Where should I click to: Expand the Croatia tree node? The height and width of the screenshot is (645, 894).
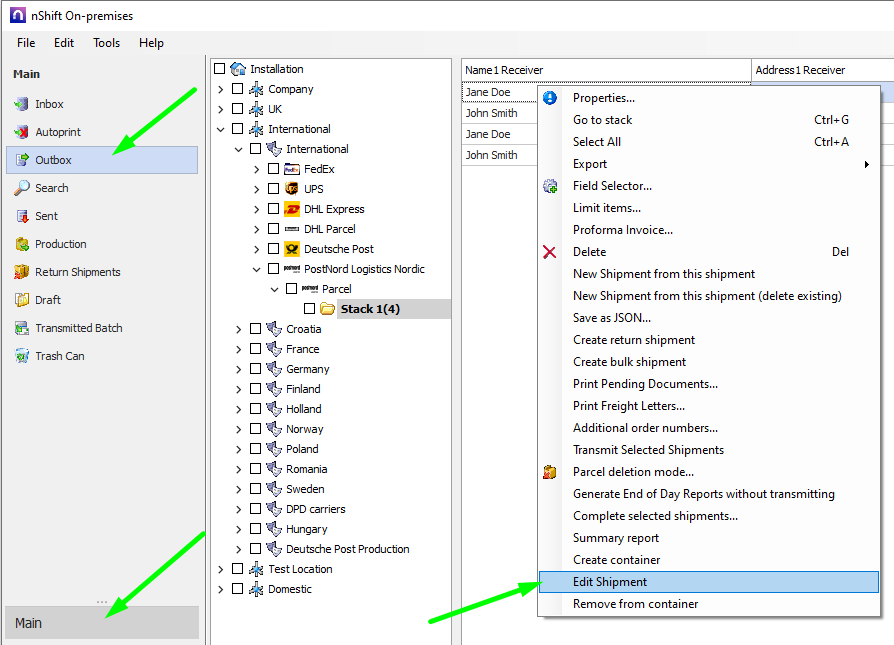238,329
